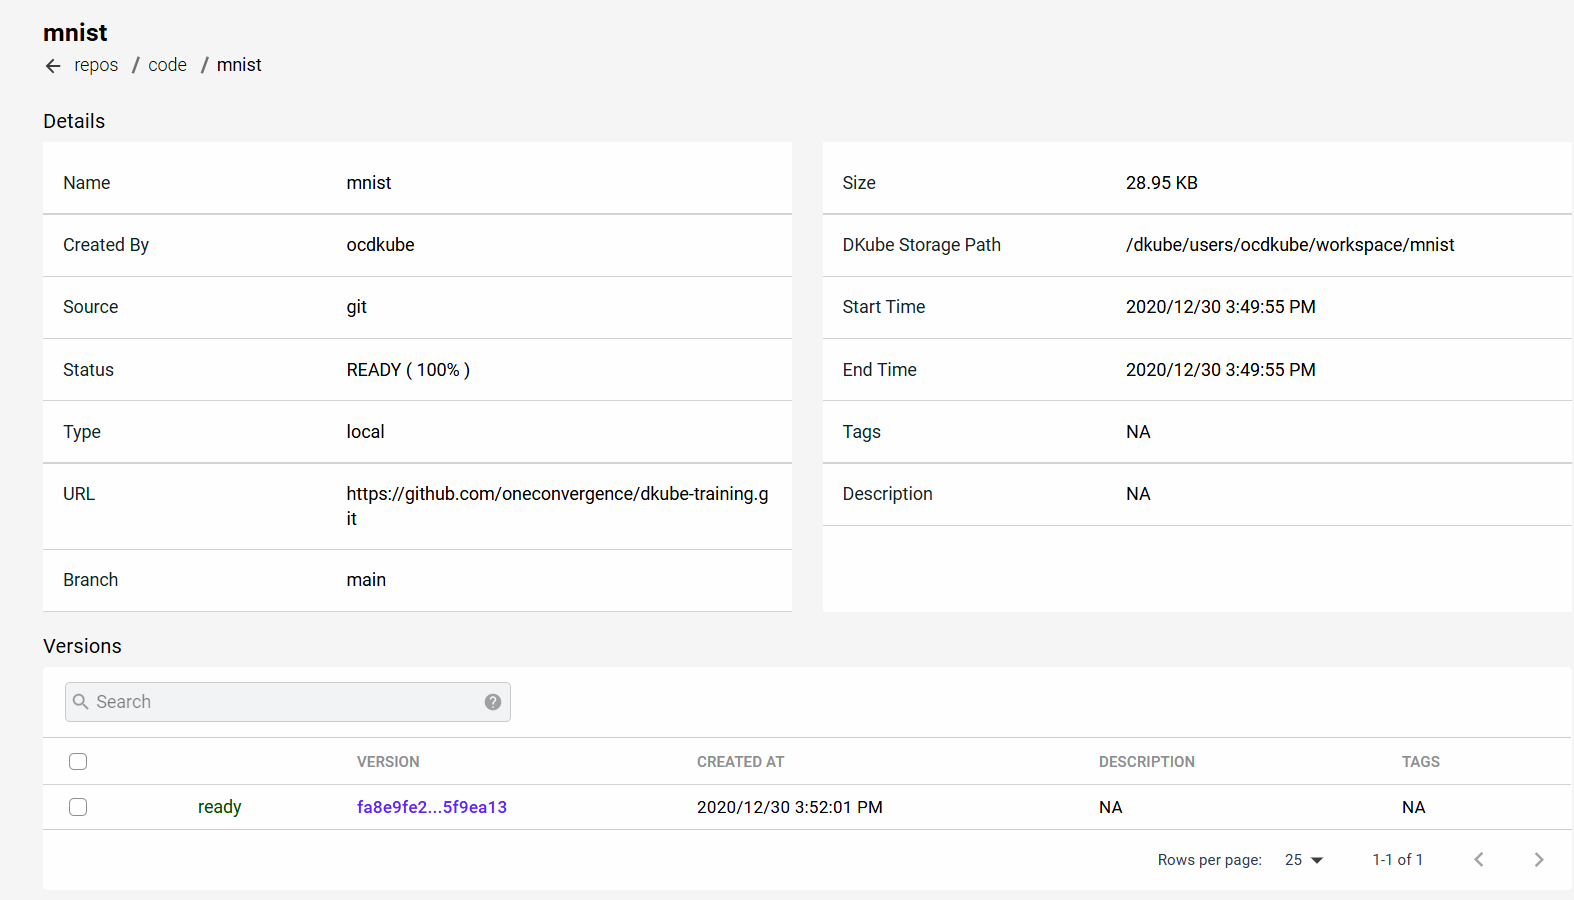
Task: Click the 28.95 KB size value
Action: (1162, 183)
